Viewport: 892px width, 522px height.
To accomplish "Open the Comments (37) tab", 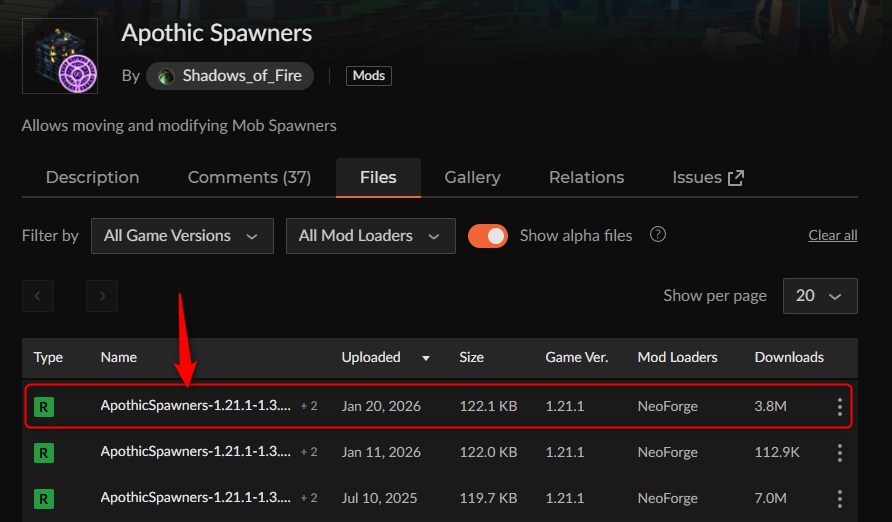I will pos(249,177).
